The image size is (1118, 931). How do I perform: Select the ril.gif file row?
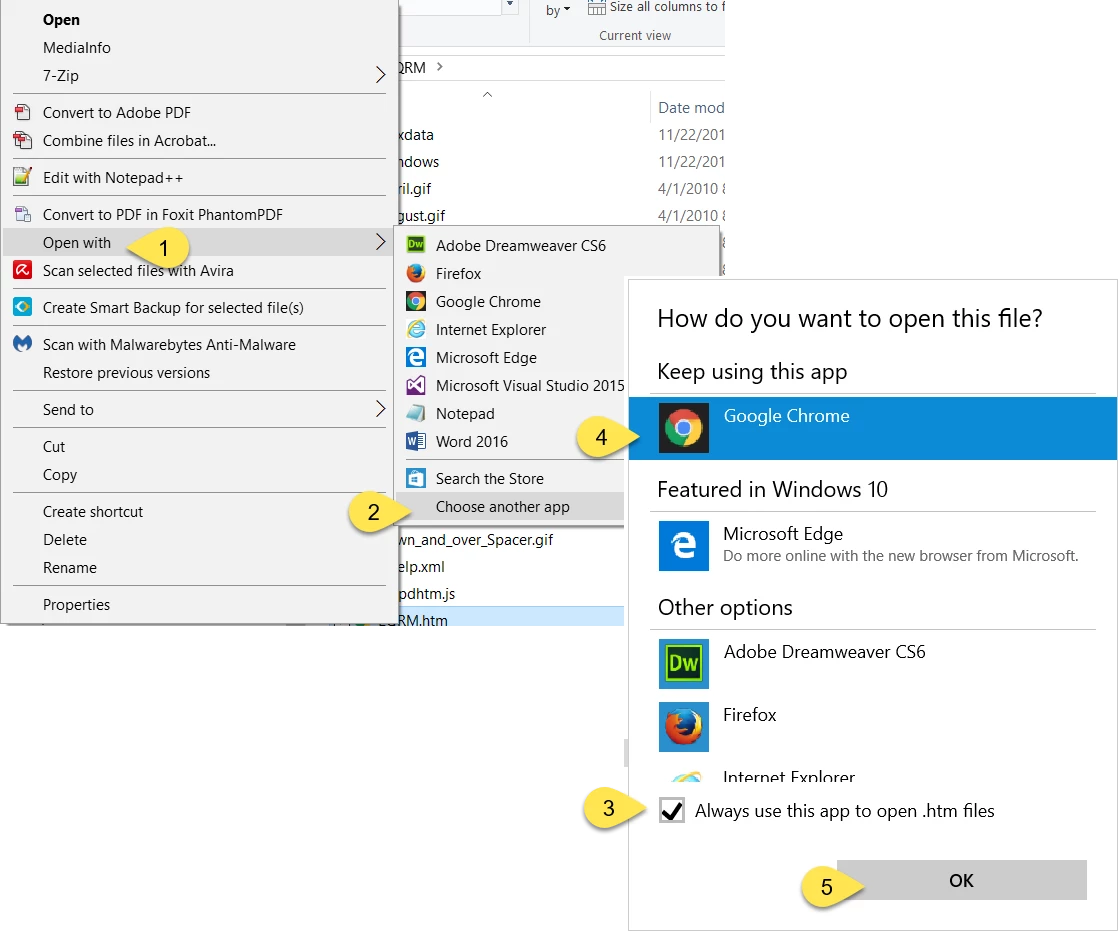coord(414,188)
